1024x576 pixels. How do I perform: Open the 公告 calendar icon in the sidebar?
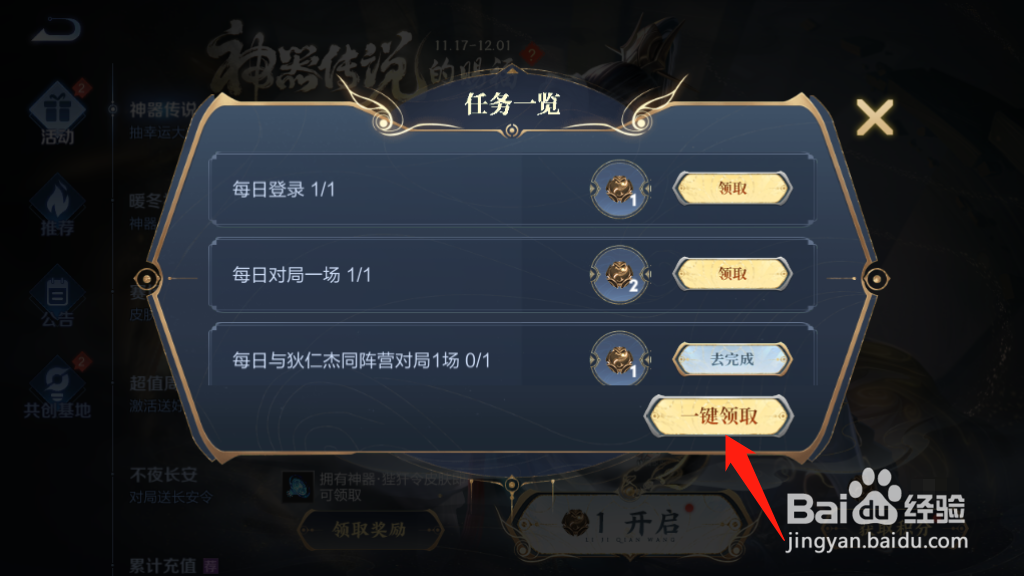(57, 295)
